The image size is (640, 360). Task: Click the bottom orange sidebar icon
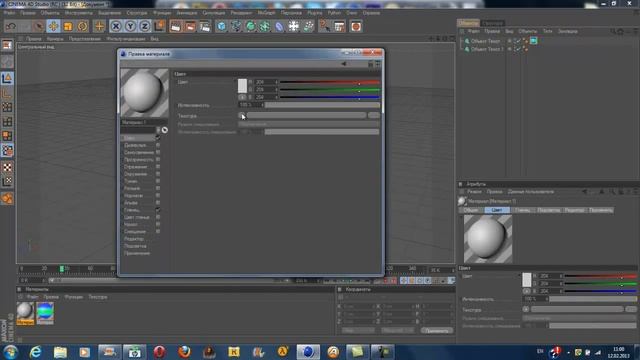point(7,199)
